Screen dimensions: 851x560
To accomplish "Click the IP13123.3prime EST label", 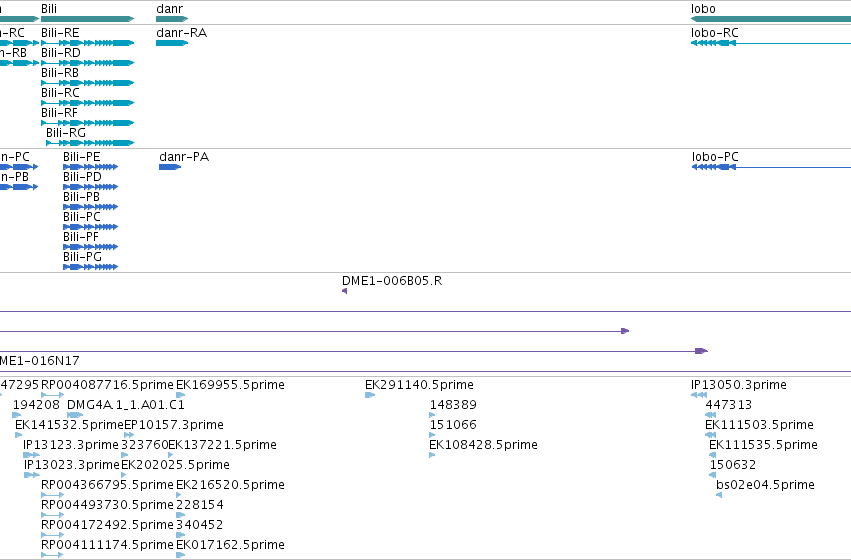I will click(x=71, y=445).
